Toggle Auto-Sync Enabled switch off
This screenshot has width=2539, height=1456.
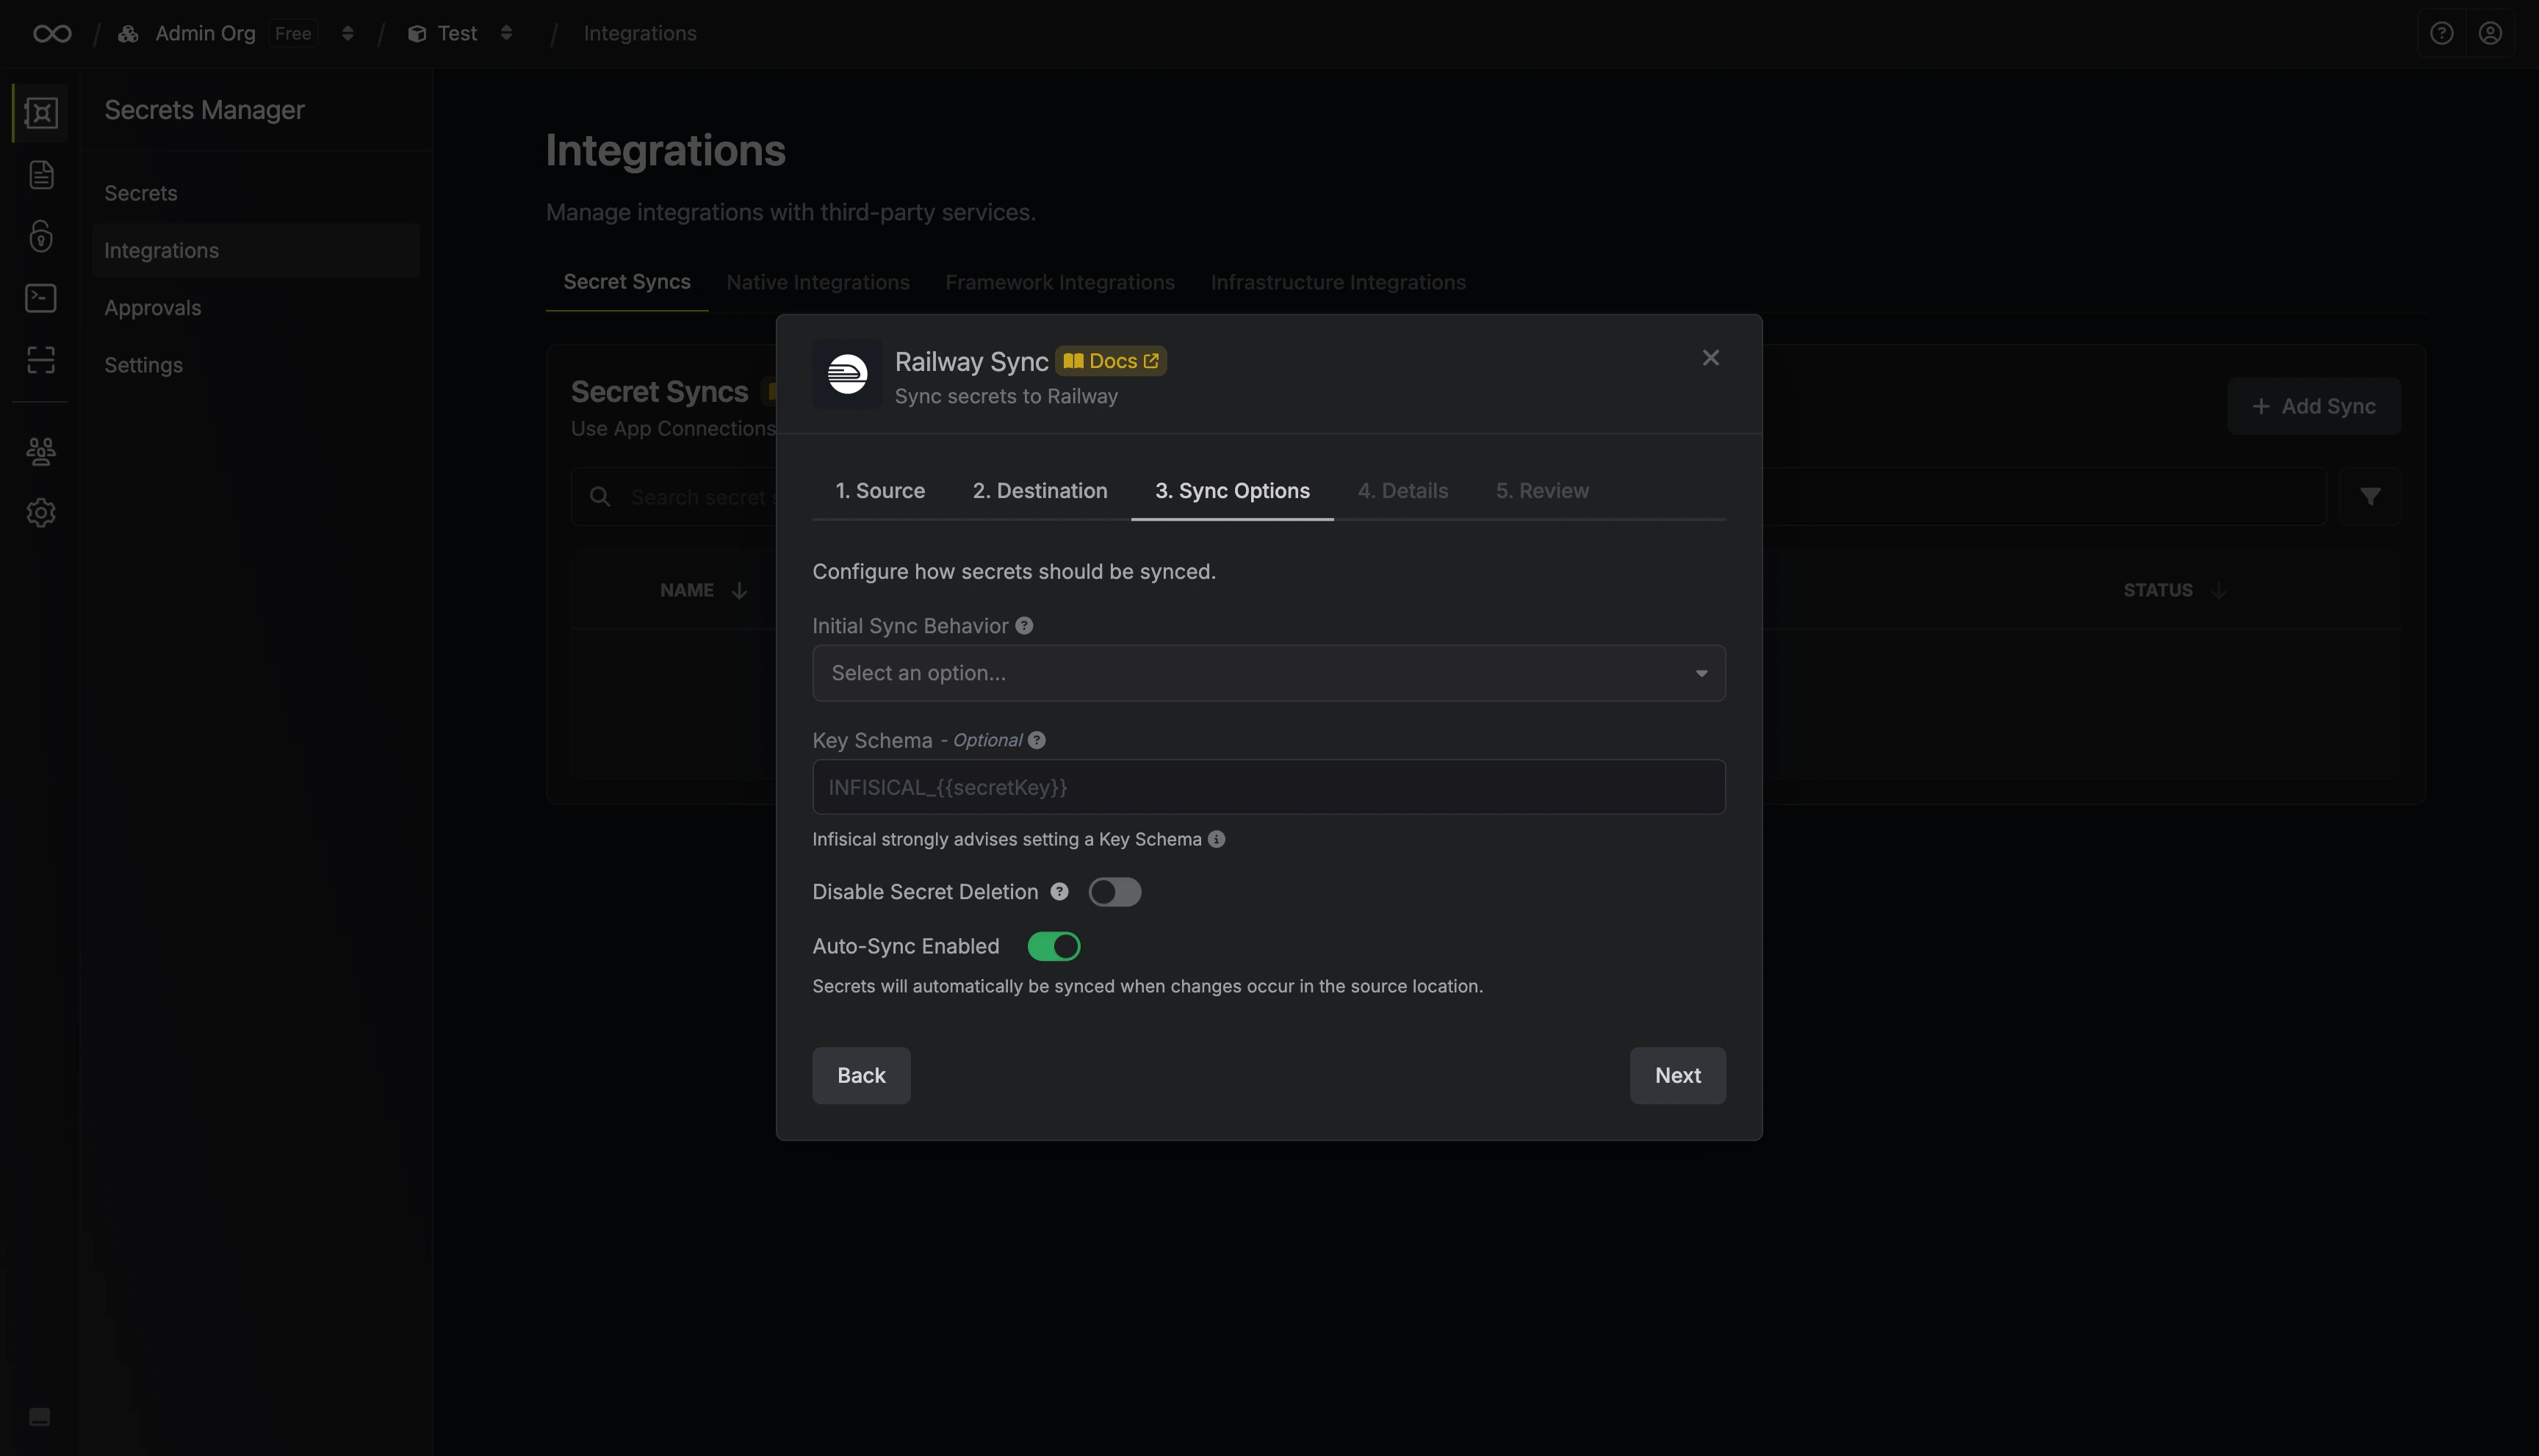pyautogui.click(x=1054, y=947)
